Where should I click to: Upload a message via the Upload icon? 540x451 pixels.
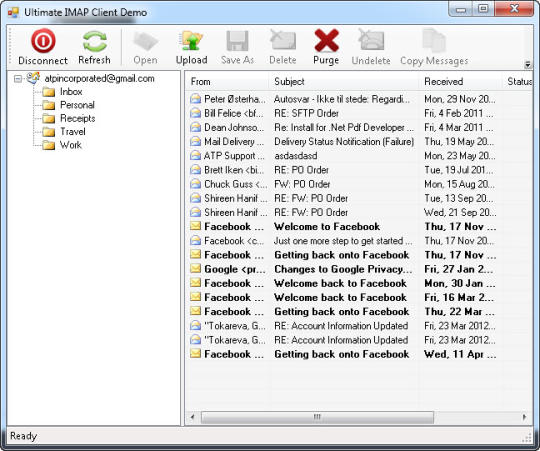[191, 41]
